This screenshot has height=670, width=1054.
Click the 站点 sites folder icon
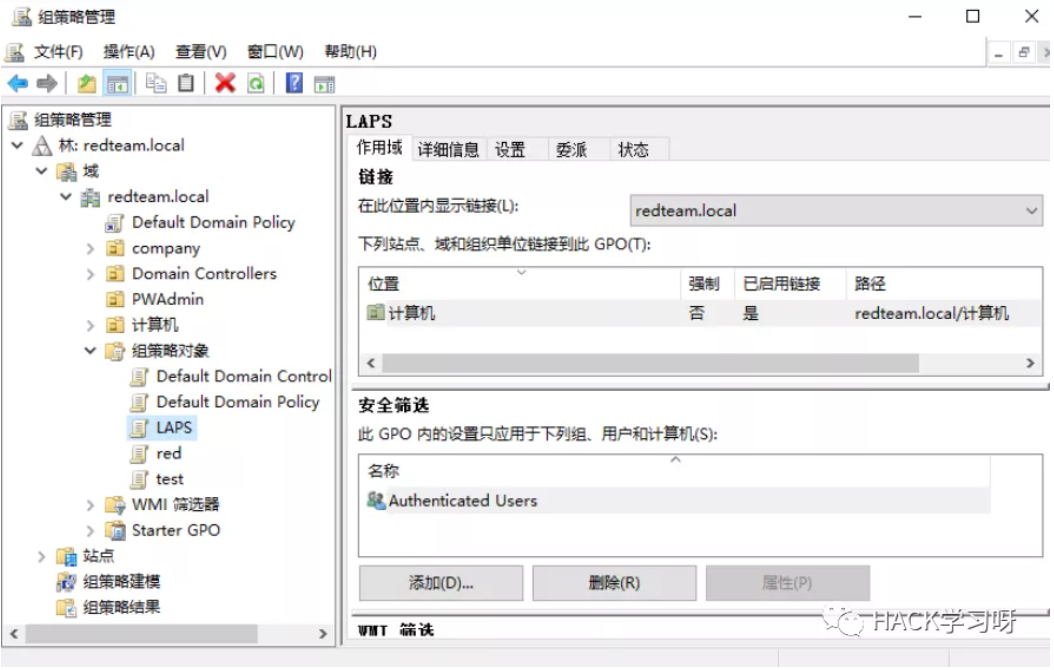pos(67,556)
